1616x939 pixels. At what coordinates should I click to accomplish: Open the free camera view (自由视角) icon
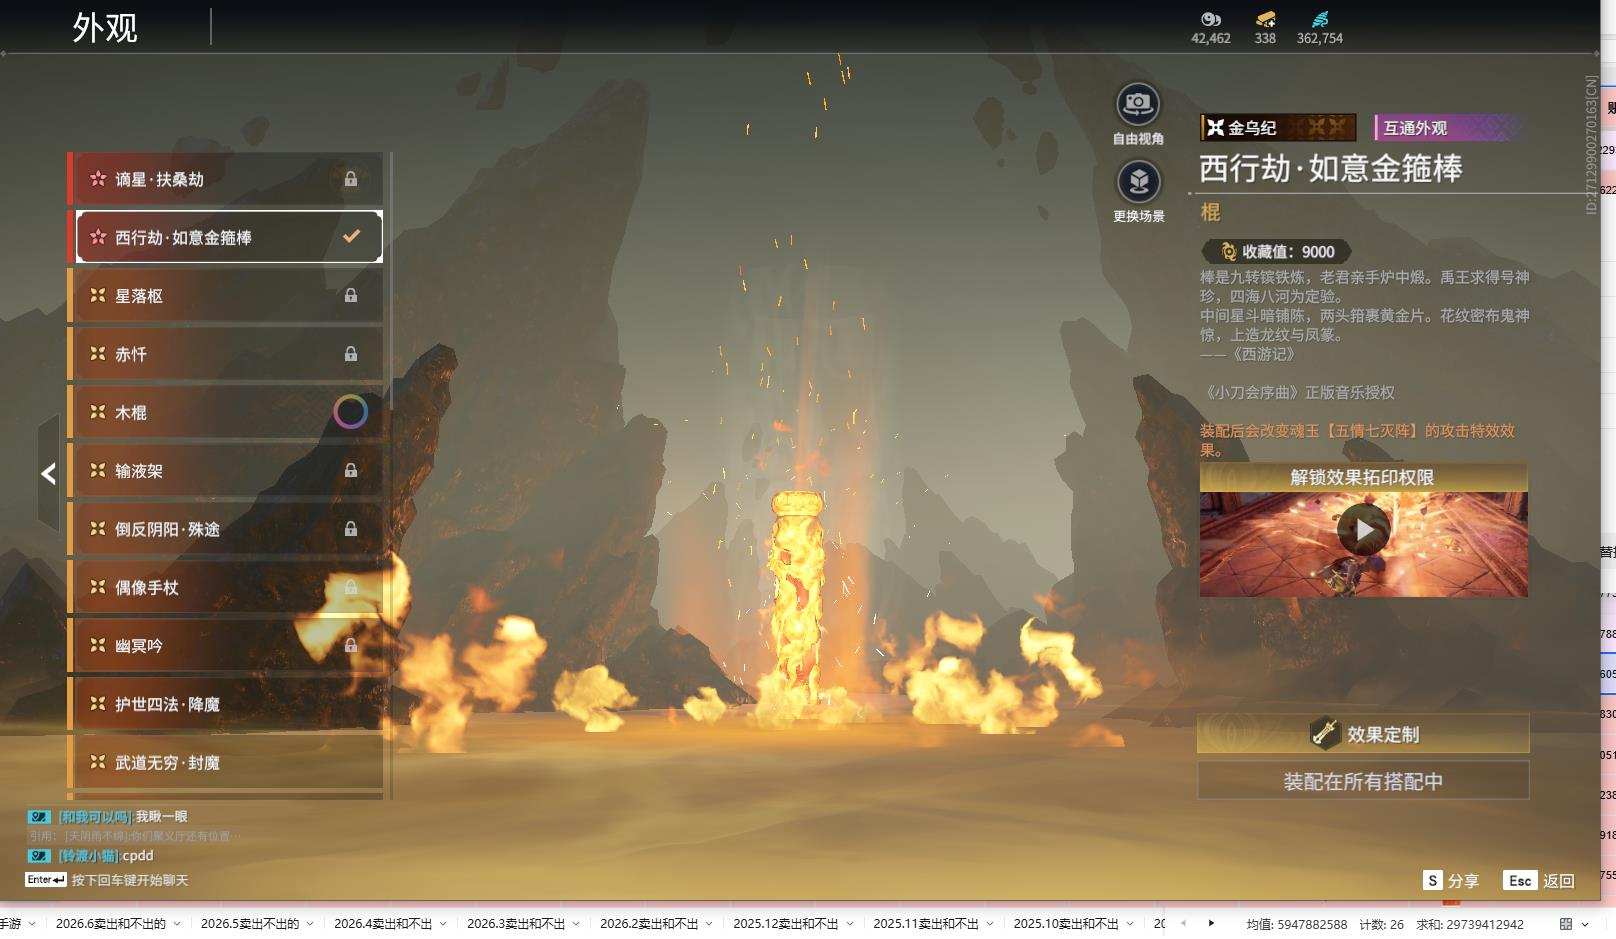point(1138,104)
